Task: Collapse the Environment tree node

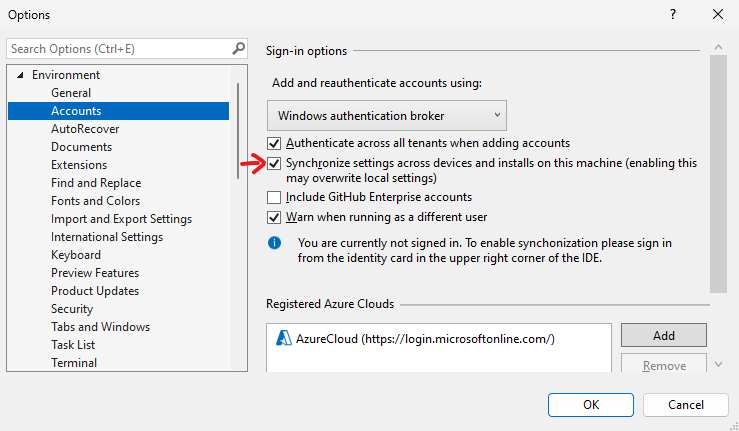Action: [x=20, y=75]
